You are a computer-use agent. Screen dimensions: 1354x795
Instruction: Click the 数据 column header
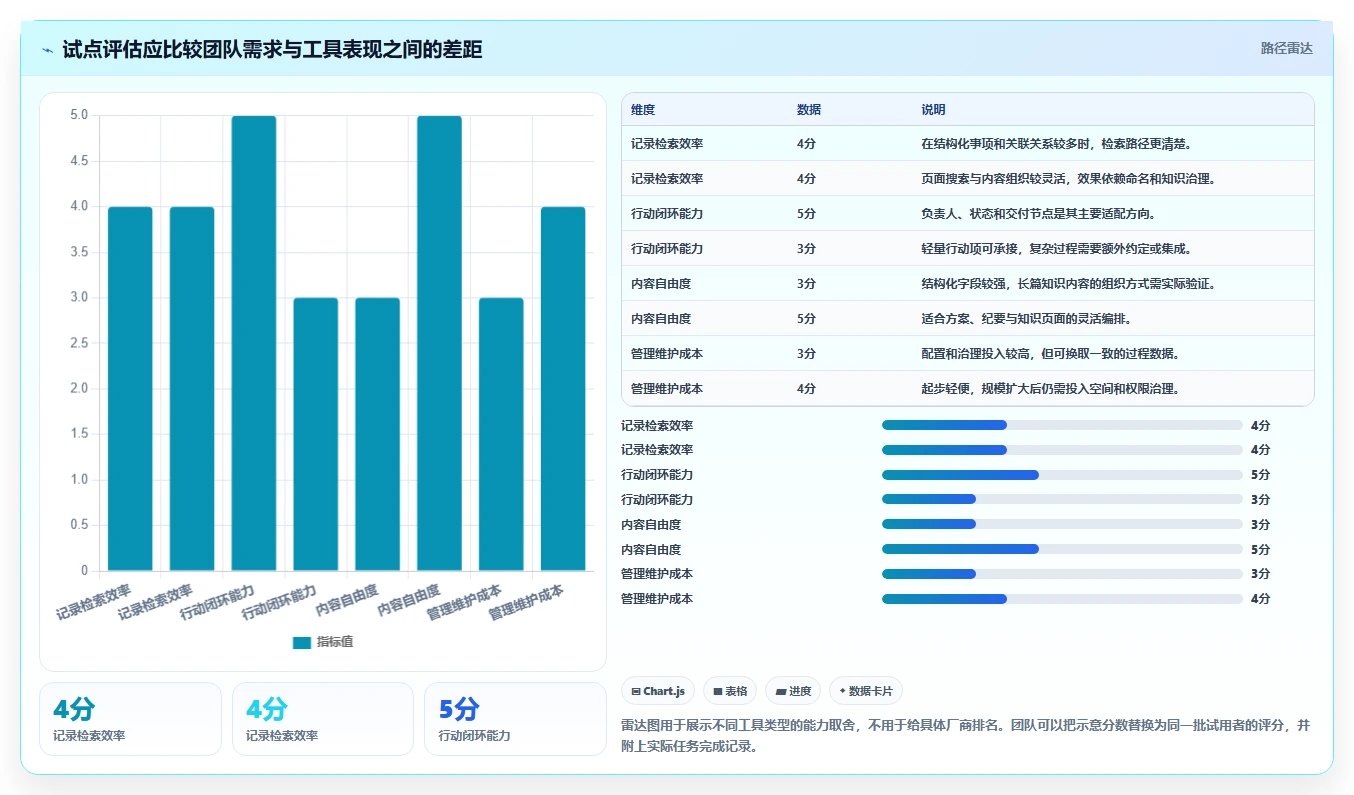tap(809, 110)
